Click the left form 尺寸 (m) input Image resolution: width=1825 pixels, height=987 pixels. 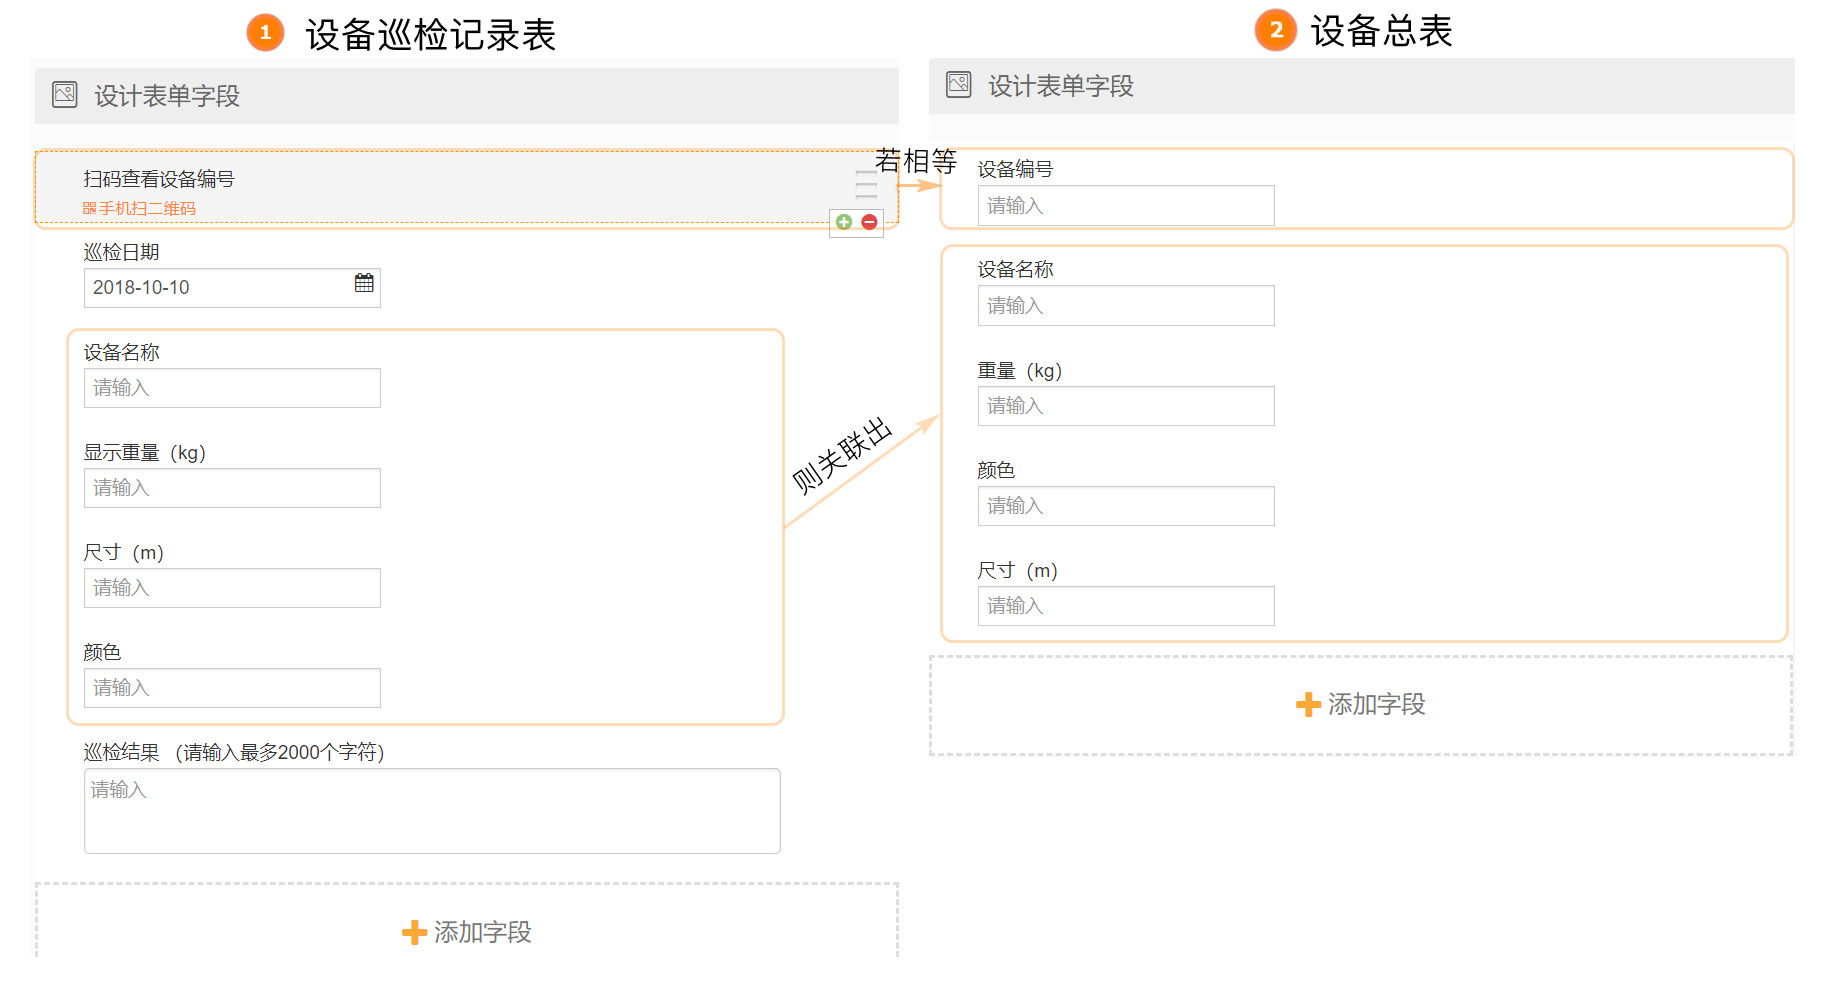pyautogui.click(x=232, y=588)
